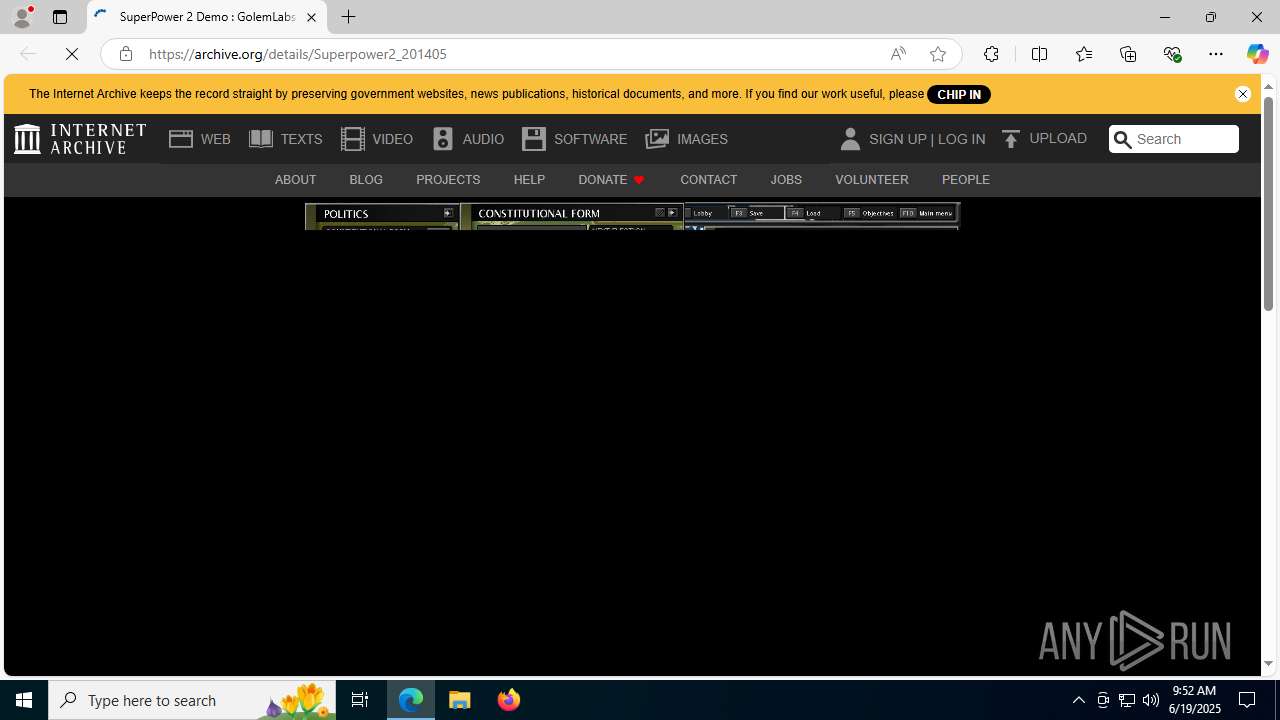Go to the BLOG page
Image resolution: width=1280 pixels, height=720 pixels.
pos(366,180)
